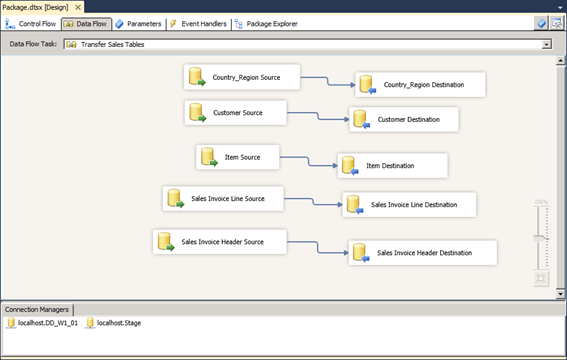
Task: Open the Parameters tab
Action: [138, 24]
